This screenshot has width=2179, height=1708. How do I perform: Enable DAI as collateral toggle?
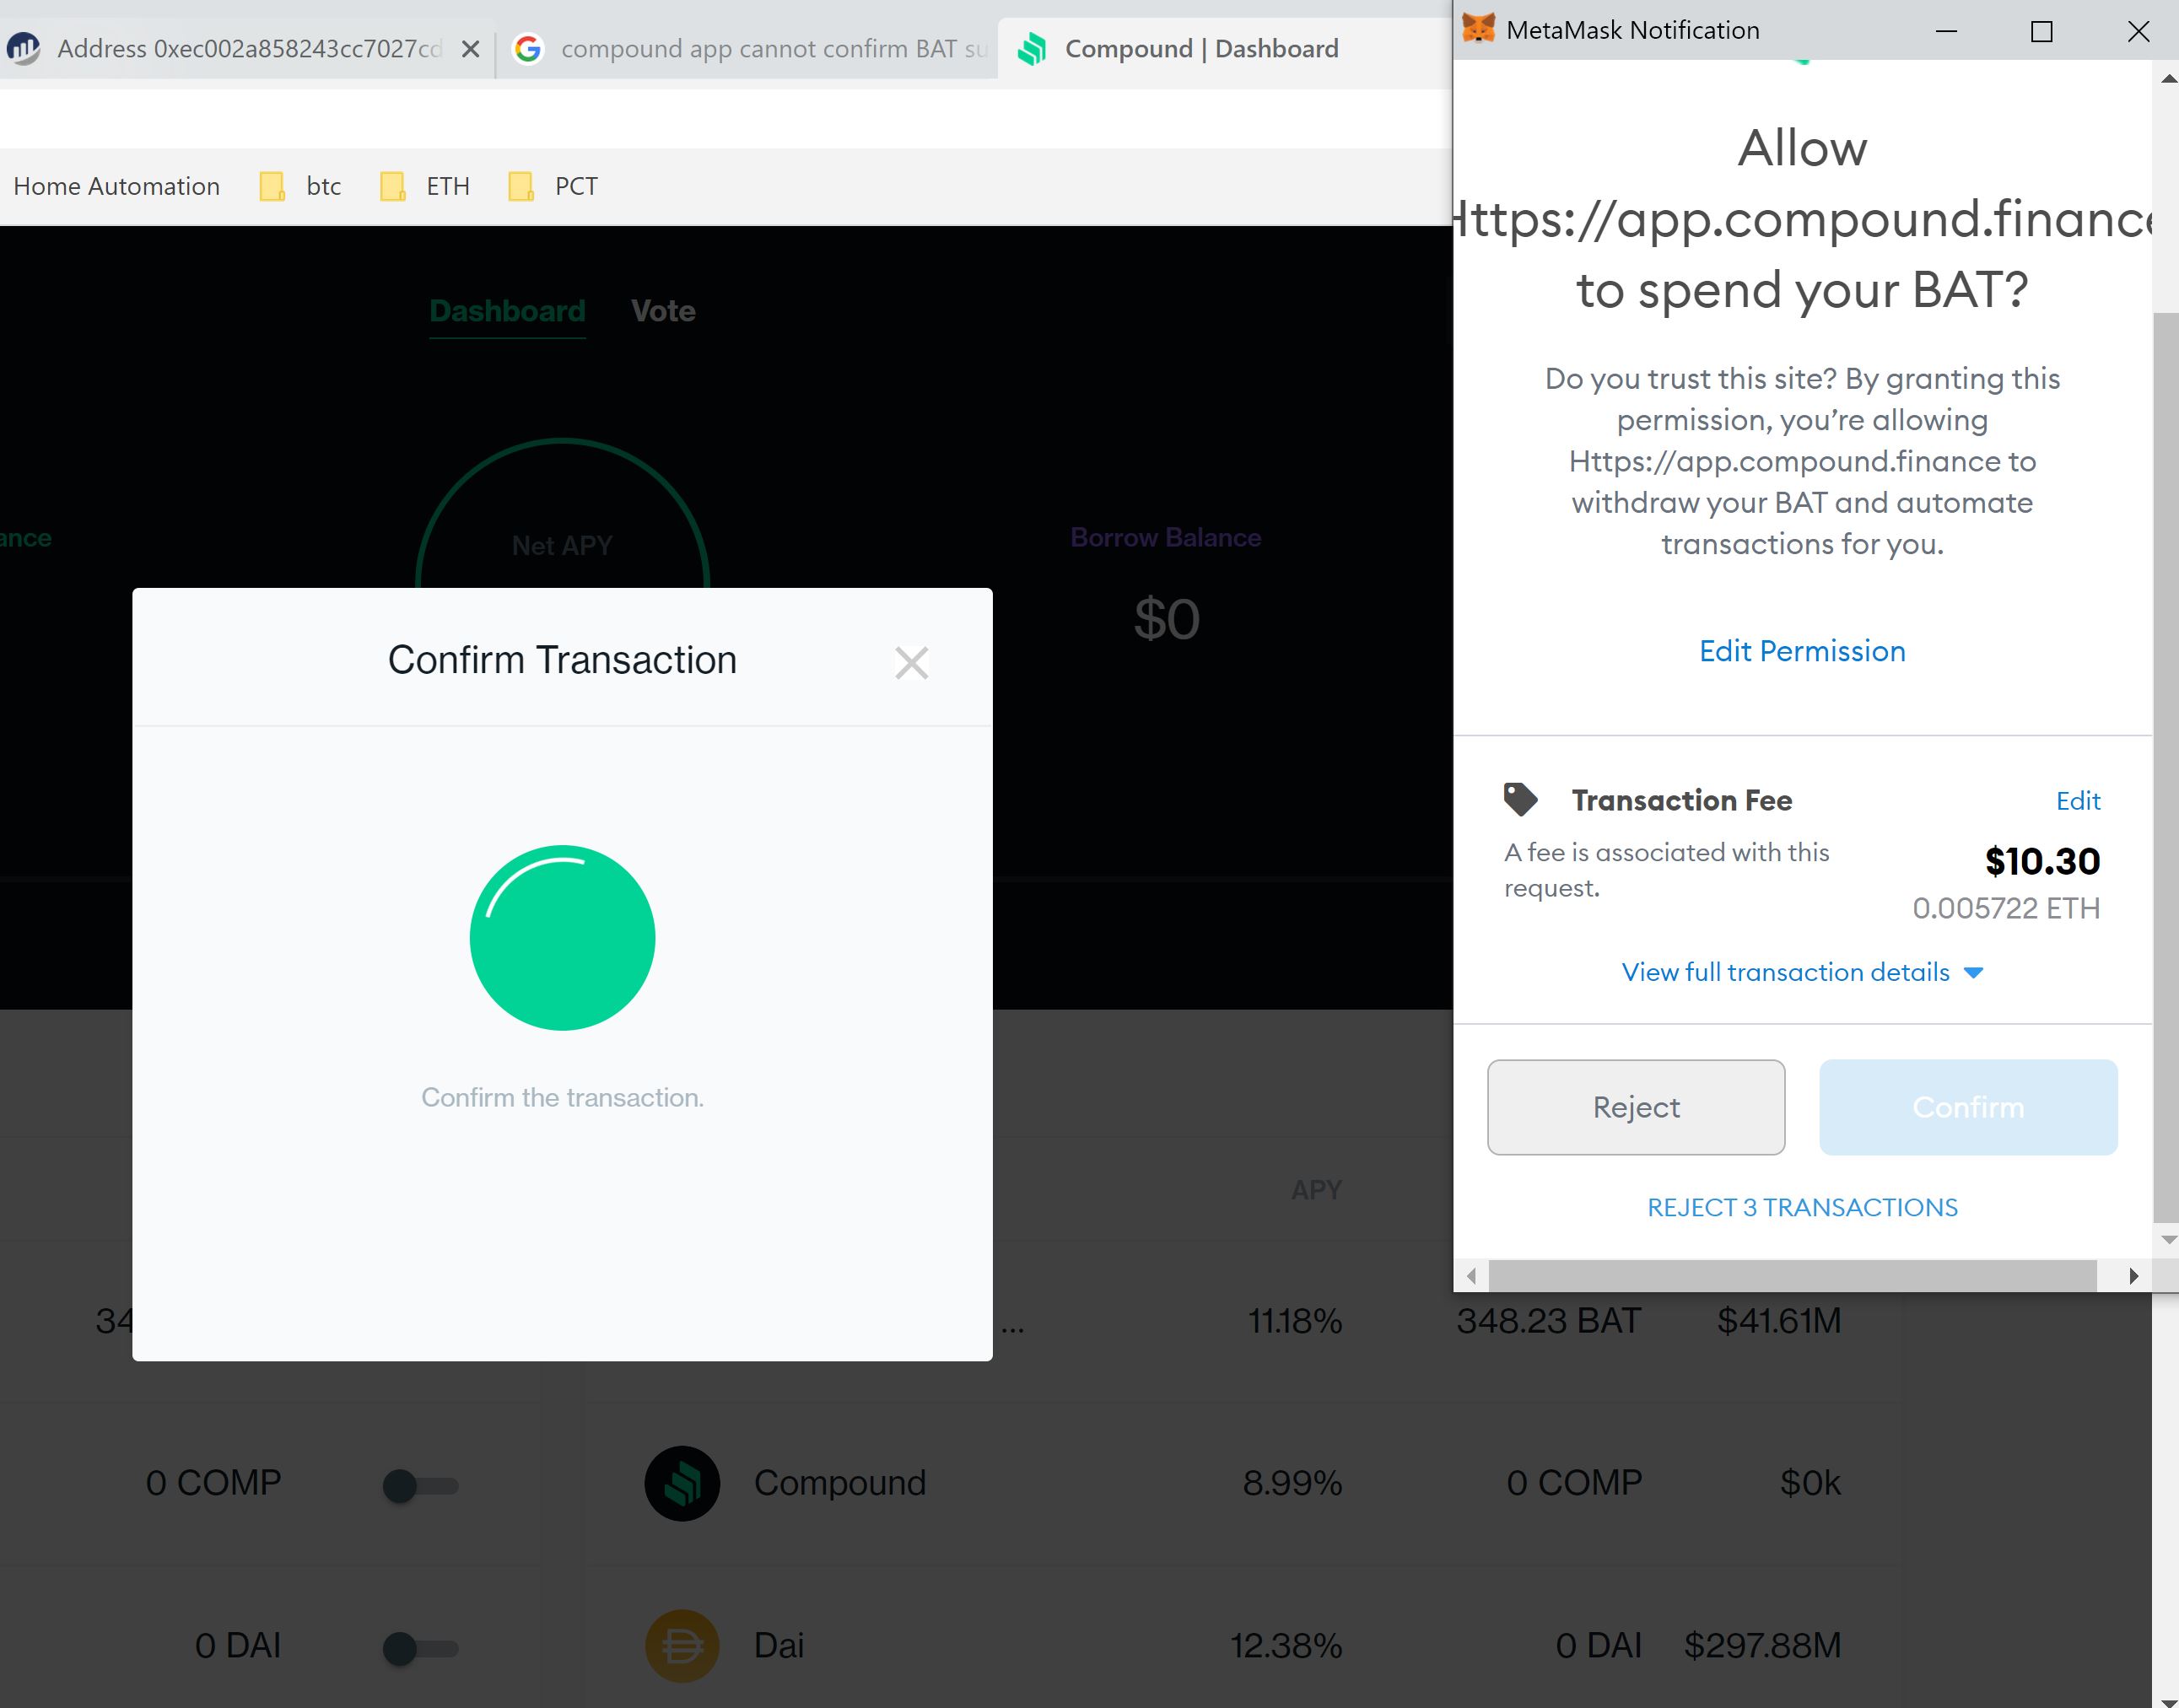pyautogui.click(x=419, y=1648)
